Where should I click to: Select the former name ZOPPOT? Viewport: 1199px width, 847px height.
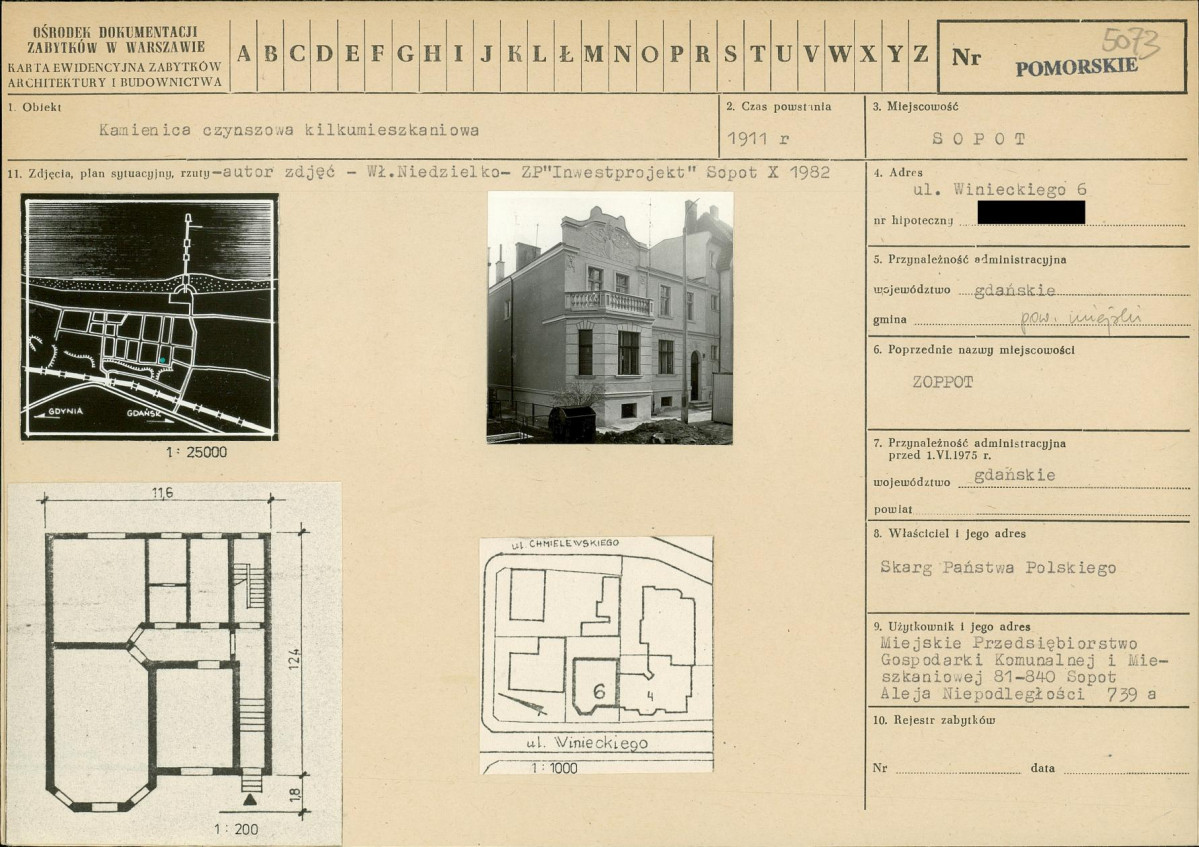click(x=942, y=382)
